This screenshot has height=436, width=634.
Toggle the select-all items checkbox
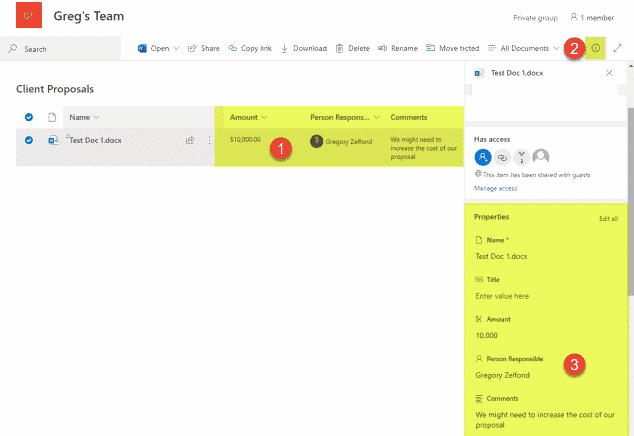[29, 117]
